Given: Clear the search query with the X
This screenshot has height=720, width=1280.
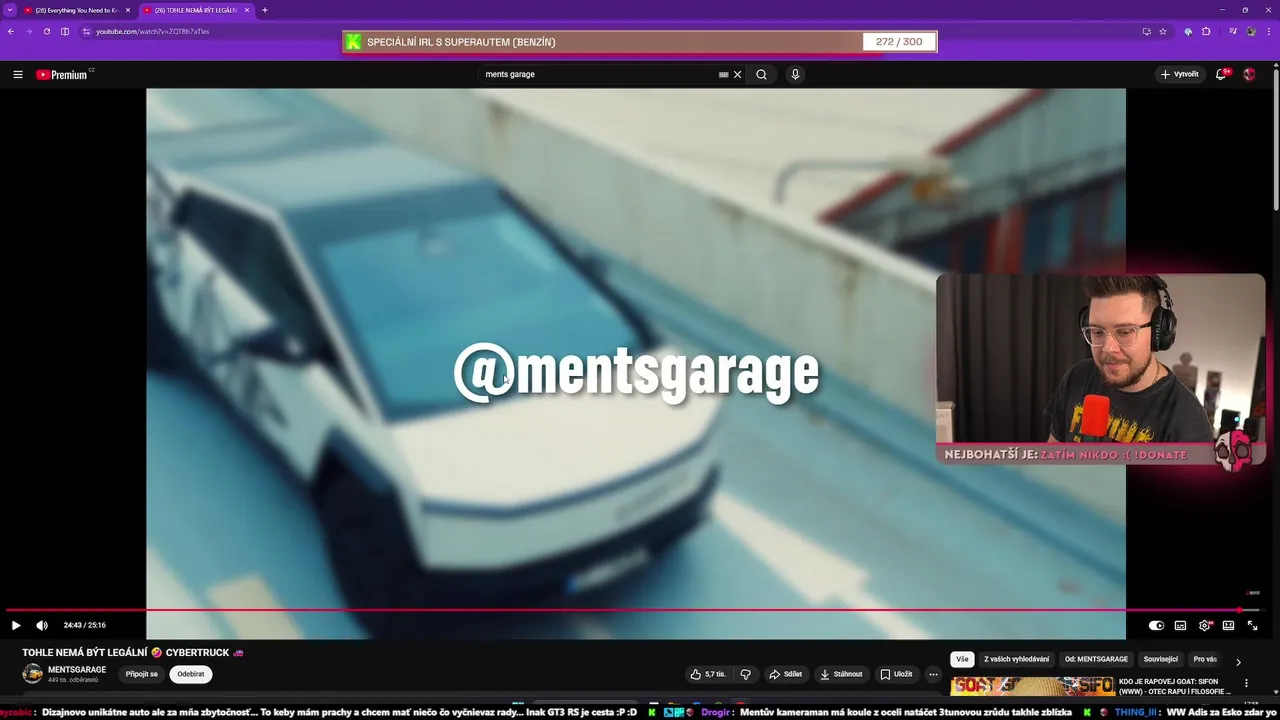Looking at the screenshot, I should (738, 74).
